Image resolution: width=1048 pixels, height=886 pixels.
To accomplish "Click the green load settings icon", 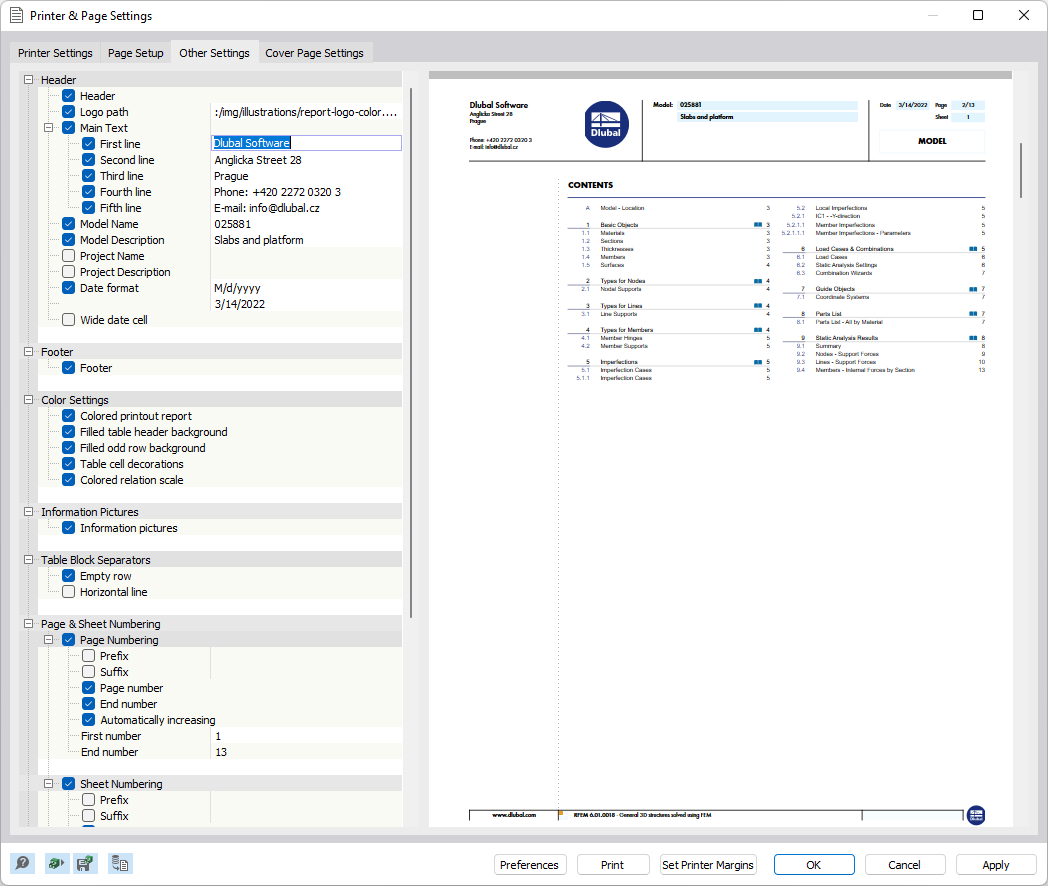I will (55, 863).
